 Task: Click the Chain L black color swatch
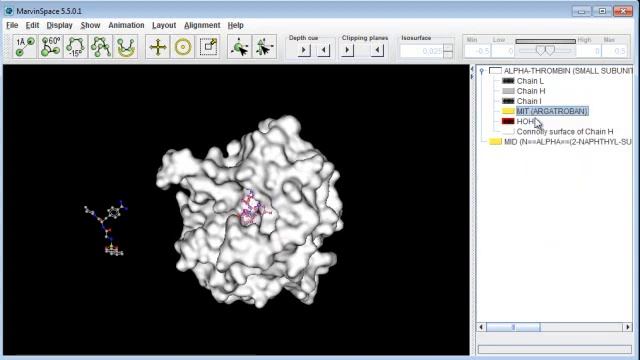508,81
